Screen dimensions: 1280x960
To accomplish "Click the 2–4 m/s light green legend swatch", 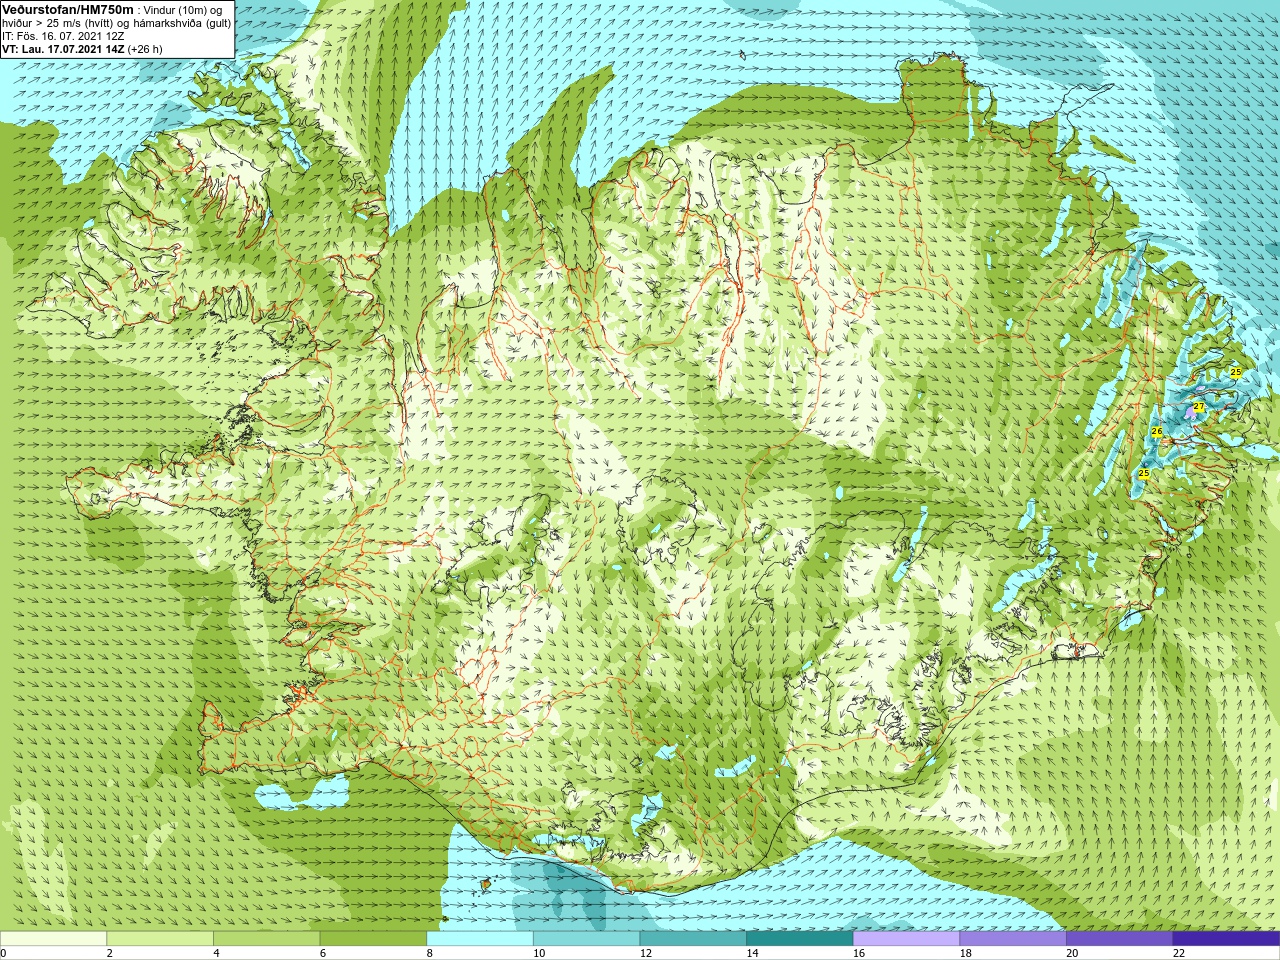I will coord(160,939).
